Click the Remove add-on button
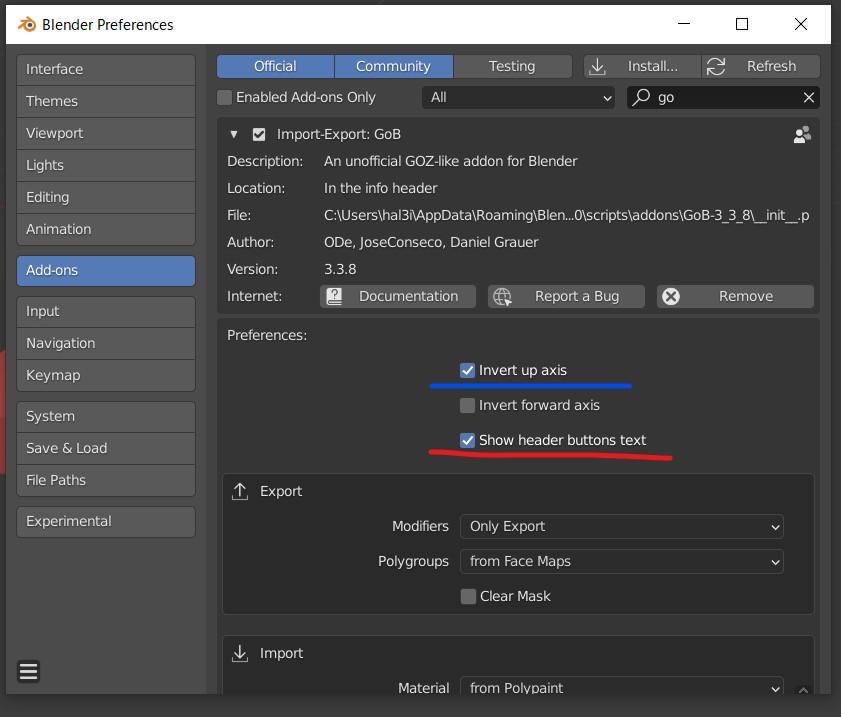The width and height of the screenshot is (841, 717). coord(735,296)
